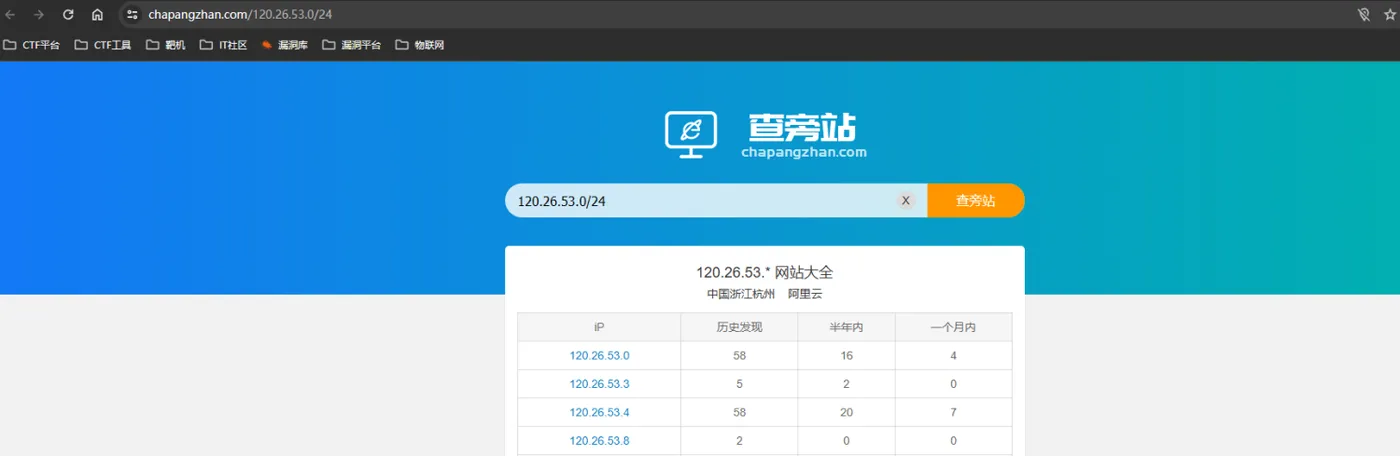Click the 中国浙江杭州 location text
Screen dimensions: 1400x456
pos(740,294)
